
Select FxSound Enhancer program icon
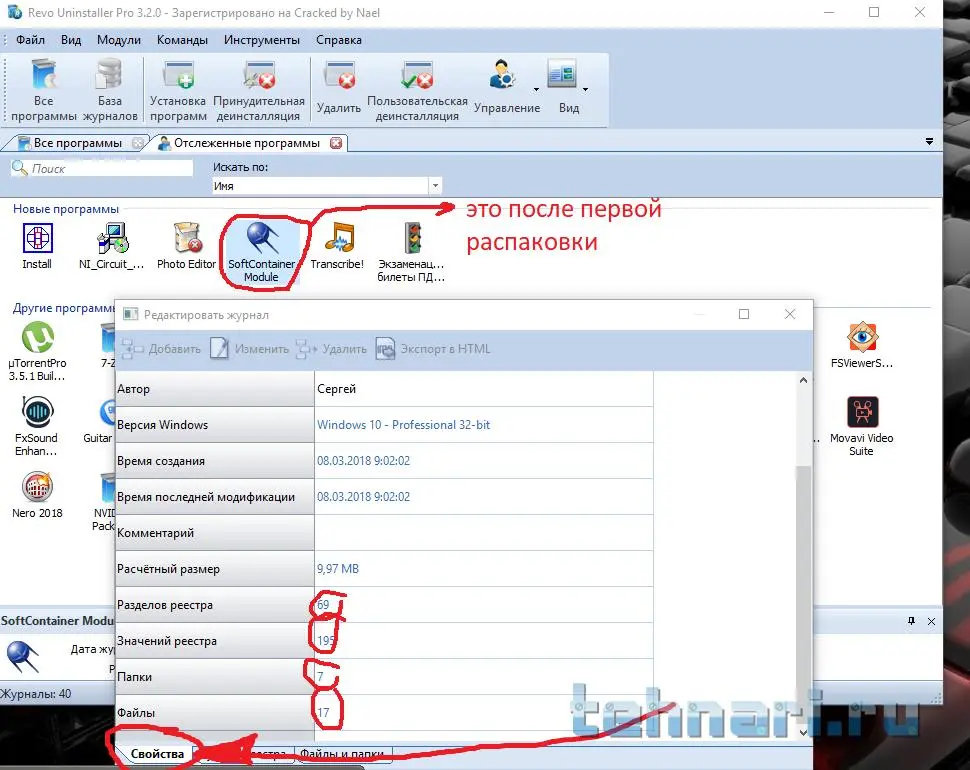tap(36, 427)
